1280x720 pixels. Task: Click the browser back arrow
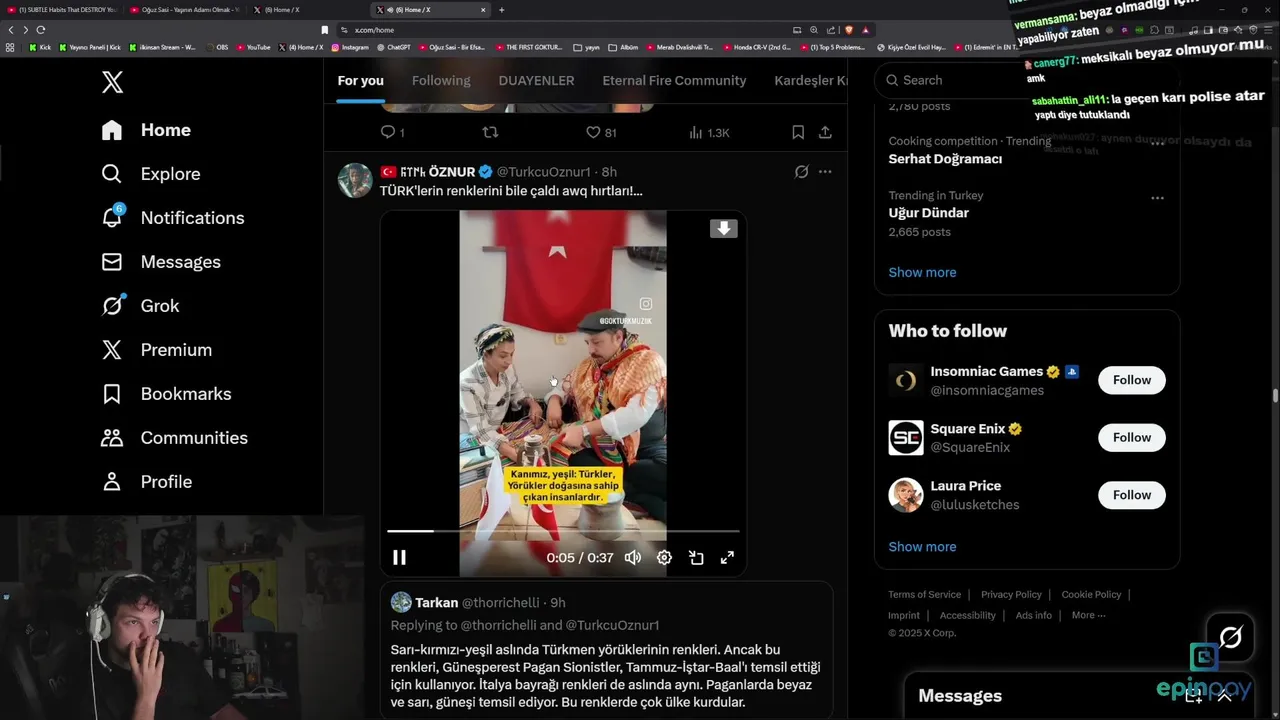pyautogui.click(x=11, y=30)
